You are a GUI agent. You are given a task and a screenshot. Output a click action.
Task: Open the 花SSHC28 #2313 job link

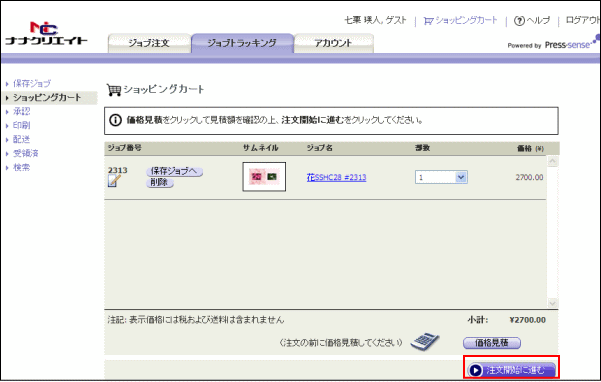pyautogui.click(x=337, y=177)
